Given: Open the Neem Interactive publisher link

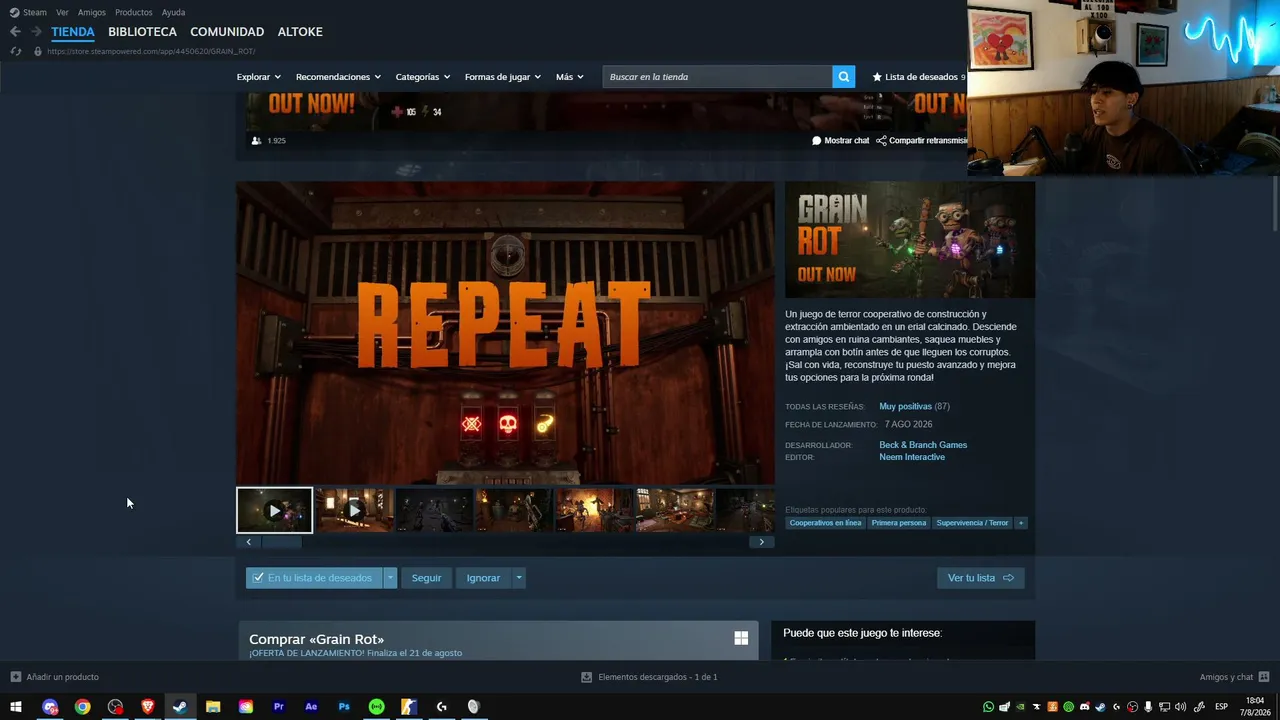Looking at the screenshot, I should [x=912, y=457].
